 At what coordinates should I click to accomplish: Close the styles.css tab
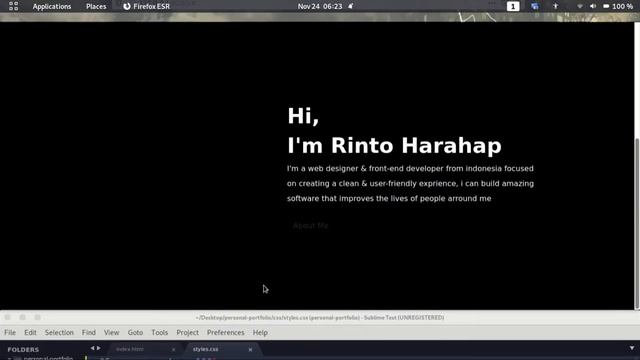(x=250, y=349)
